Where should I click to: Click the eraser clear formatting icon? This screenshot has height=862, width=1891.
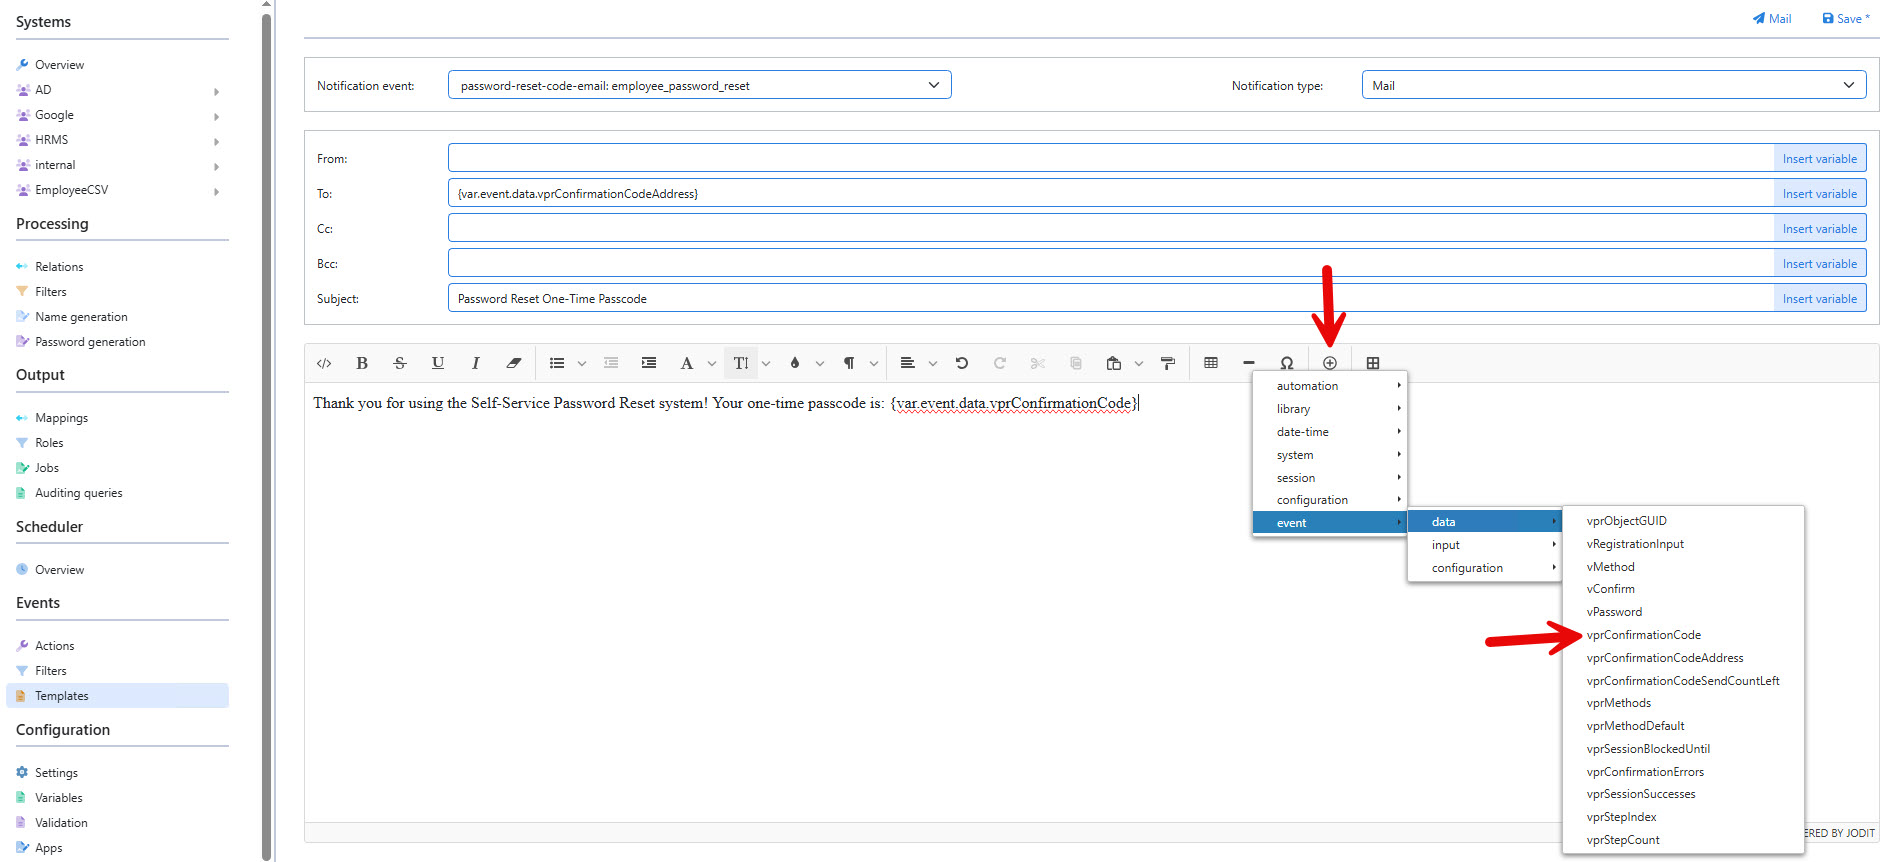pyautogui.click(x=514, y=363)
